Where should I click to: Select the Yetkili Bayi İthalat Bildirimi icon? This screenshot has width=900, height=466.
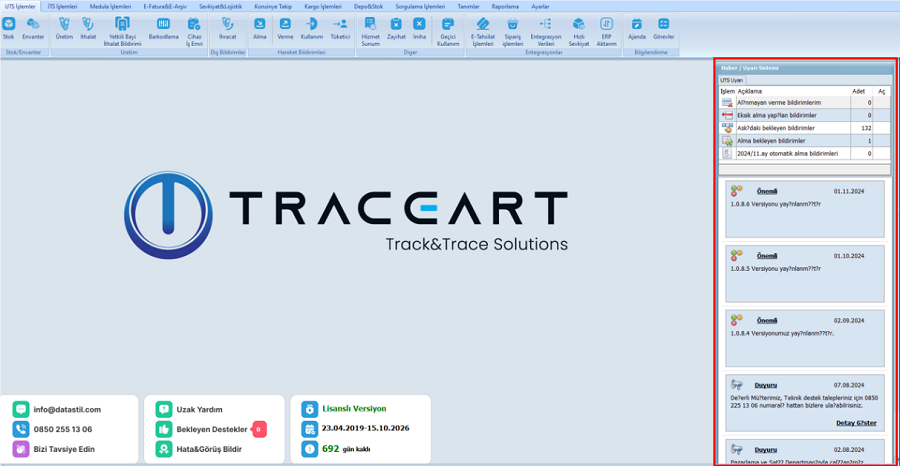point(123,27)
